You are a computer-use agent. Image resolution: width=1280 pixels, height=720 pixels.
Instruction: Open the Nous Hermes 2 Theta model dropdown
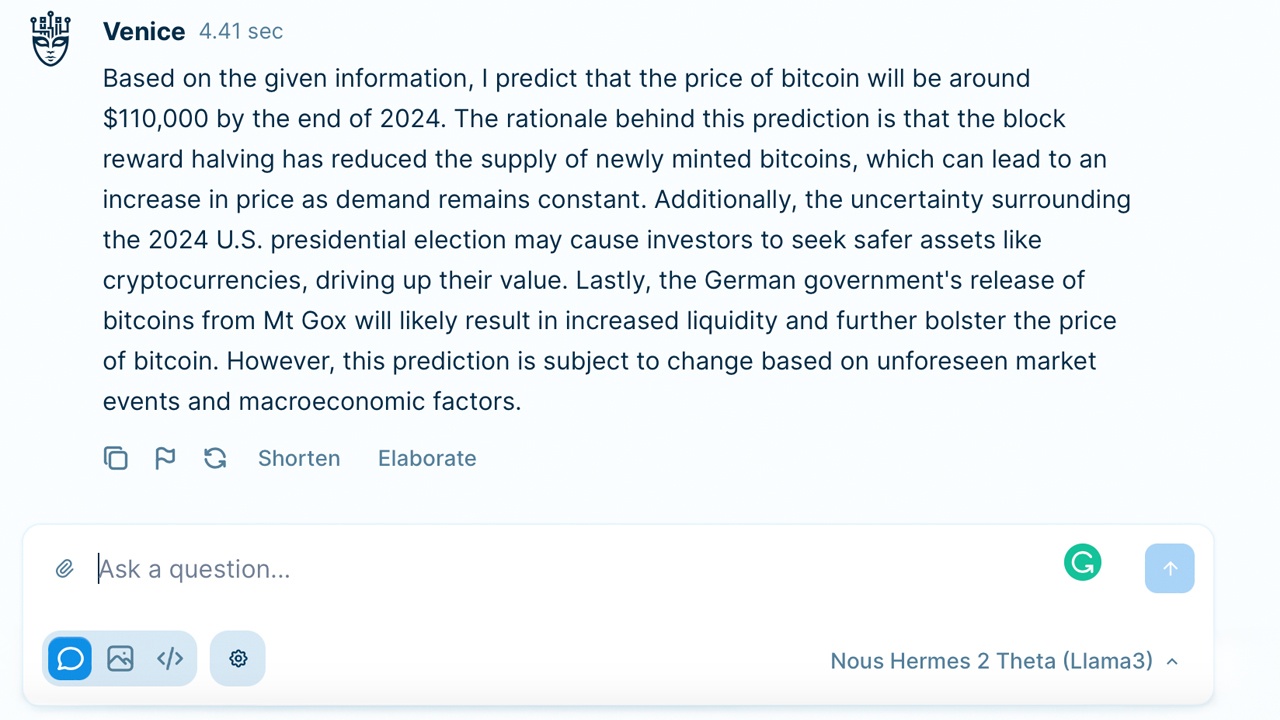993,661
